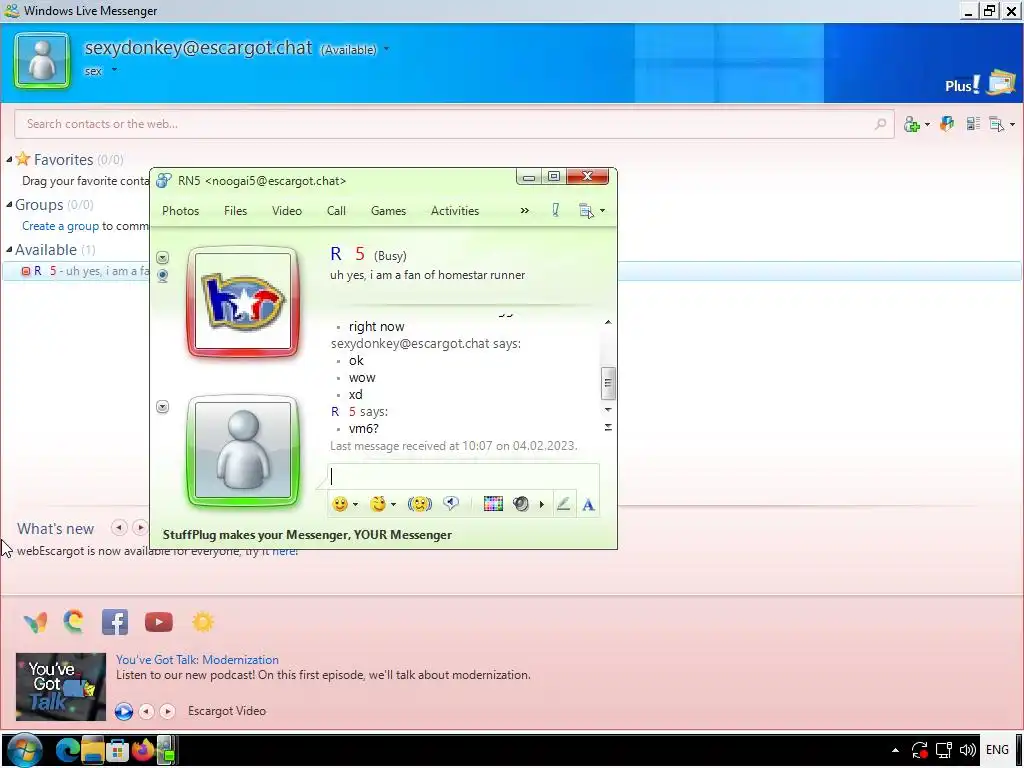Open Files menu in conversation window
The image size is (1024, 768).
click(x=235, y=210)
